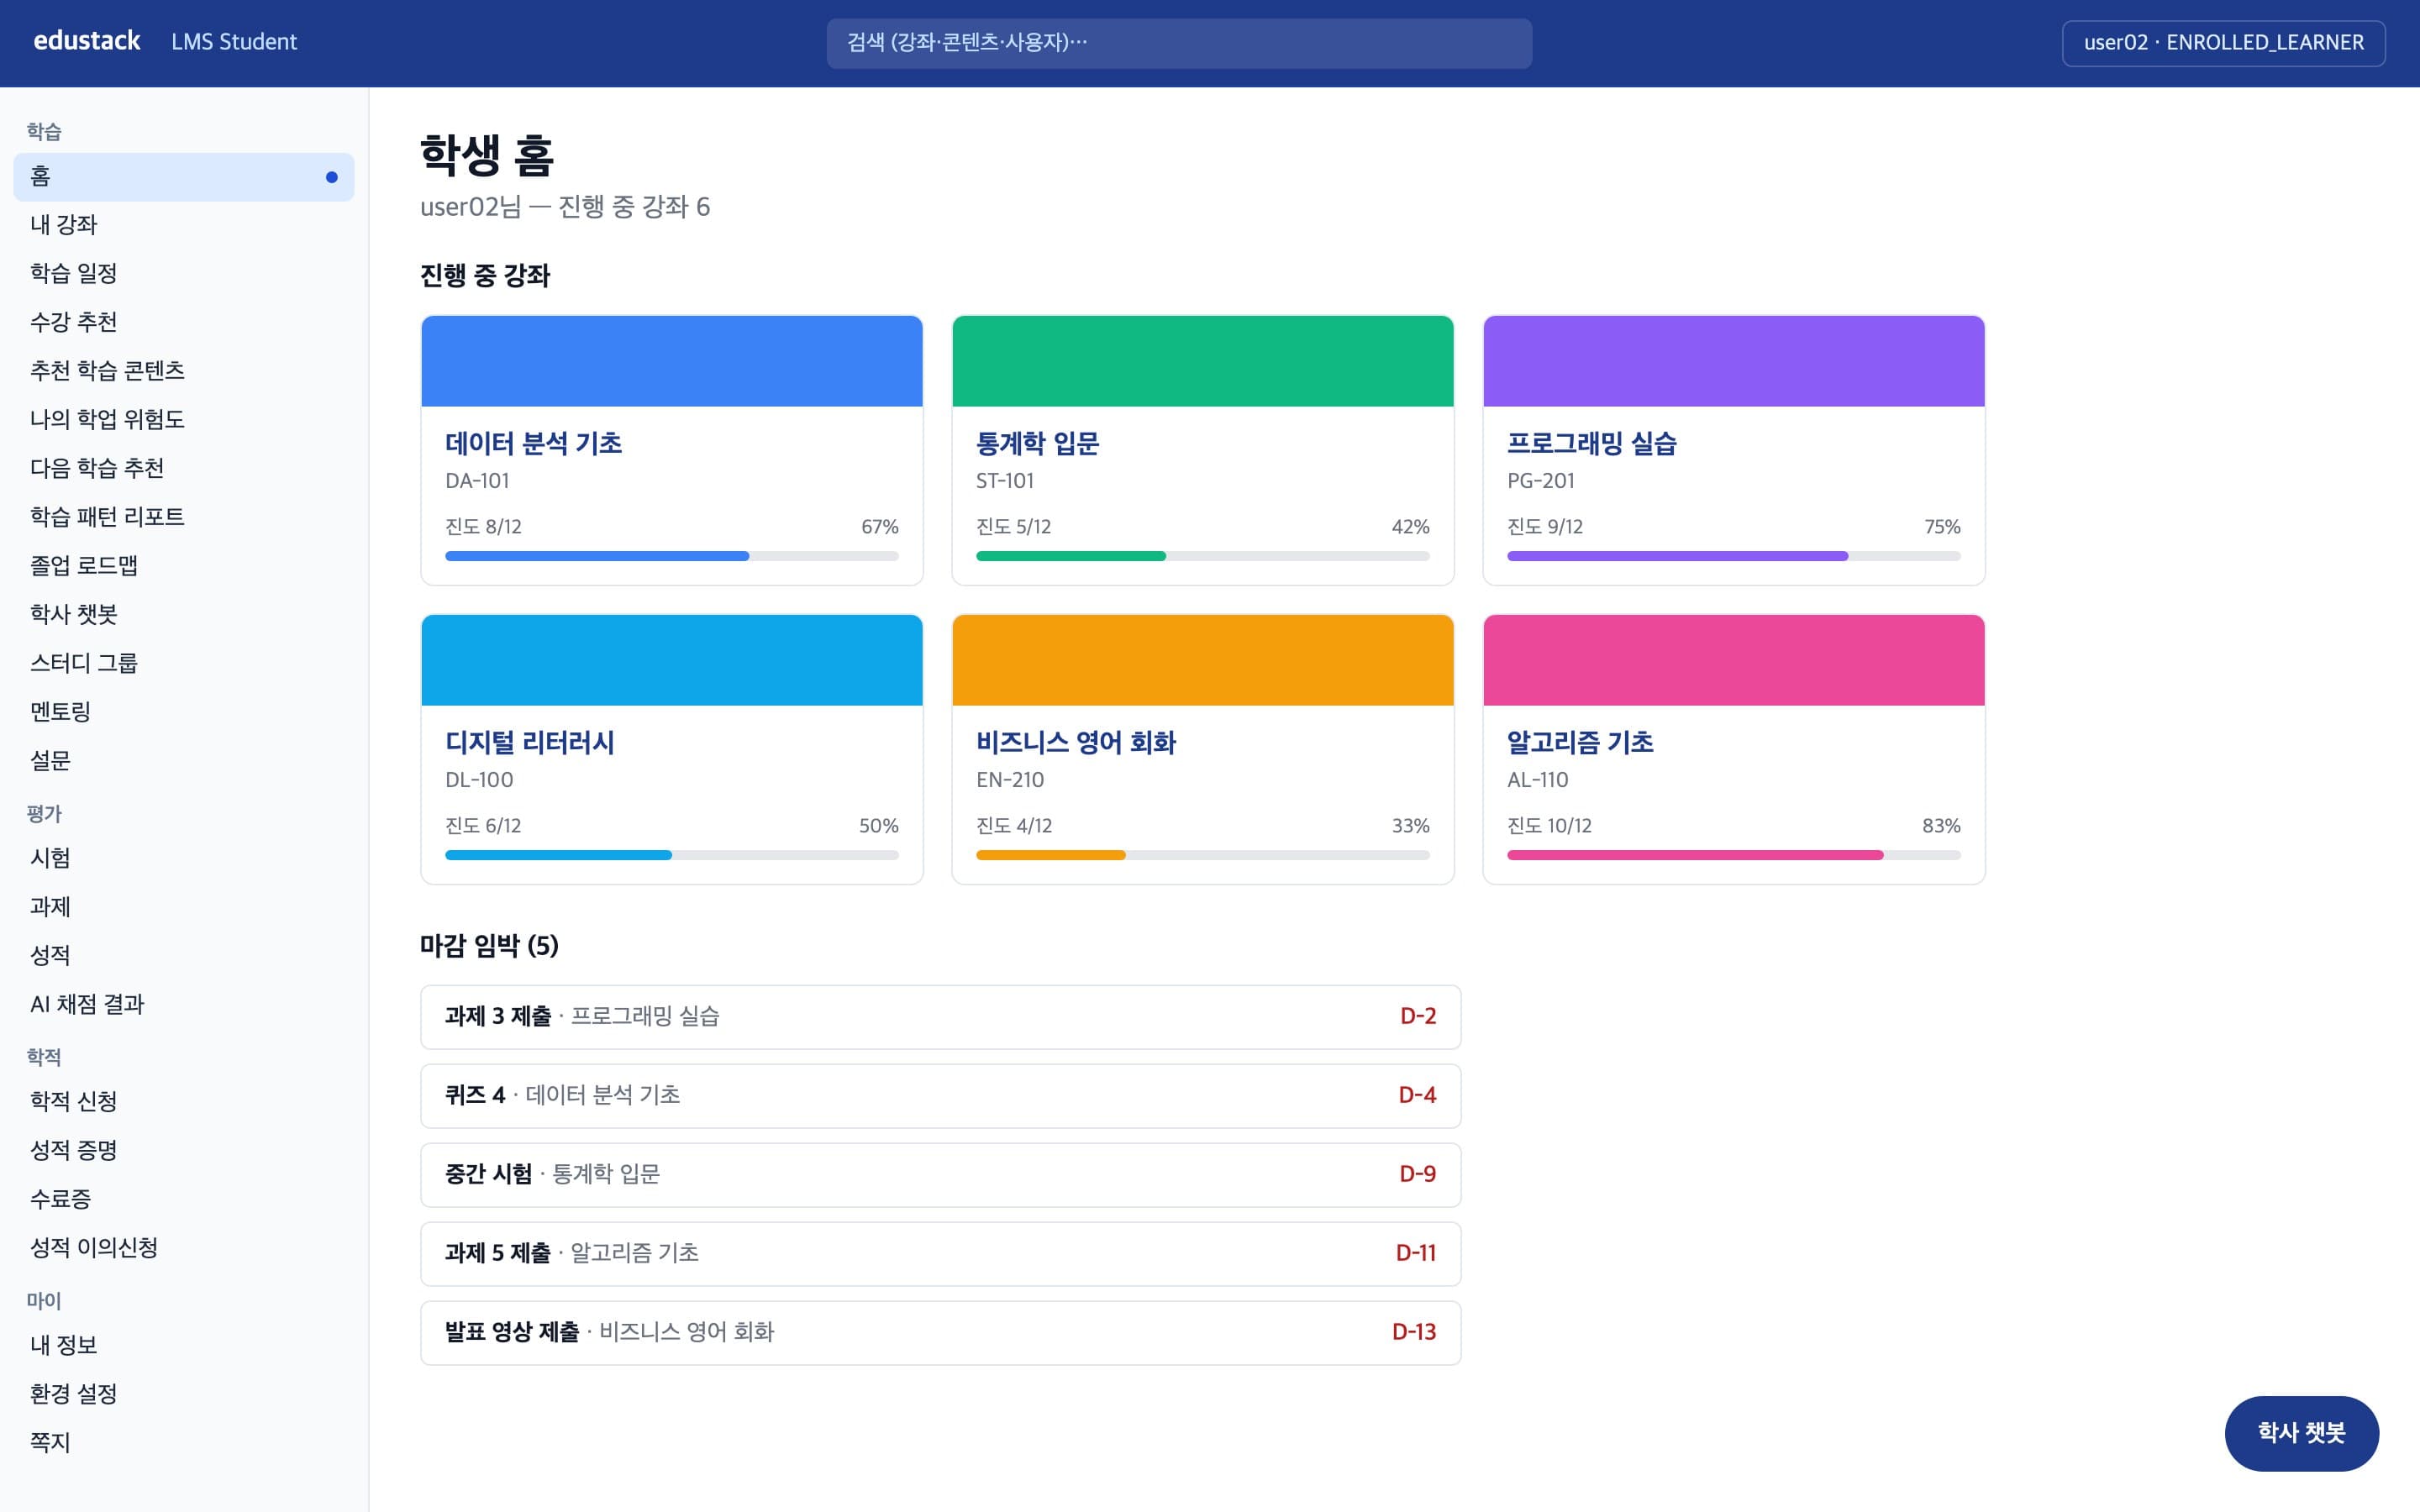
Task: Open 내 정보 page
Action: coord(184,1345)
